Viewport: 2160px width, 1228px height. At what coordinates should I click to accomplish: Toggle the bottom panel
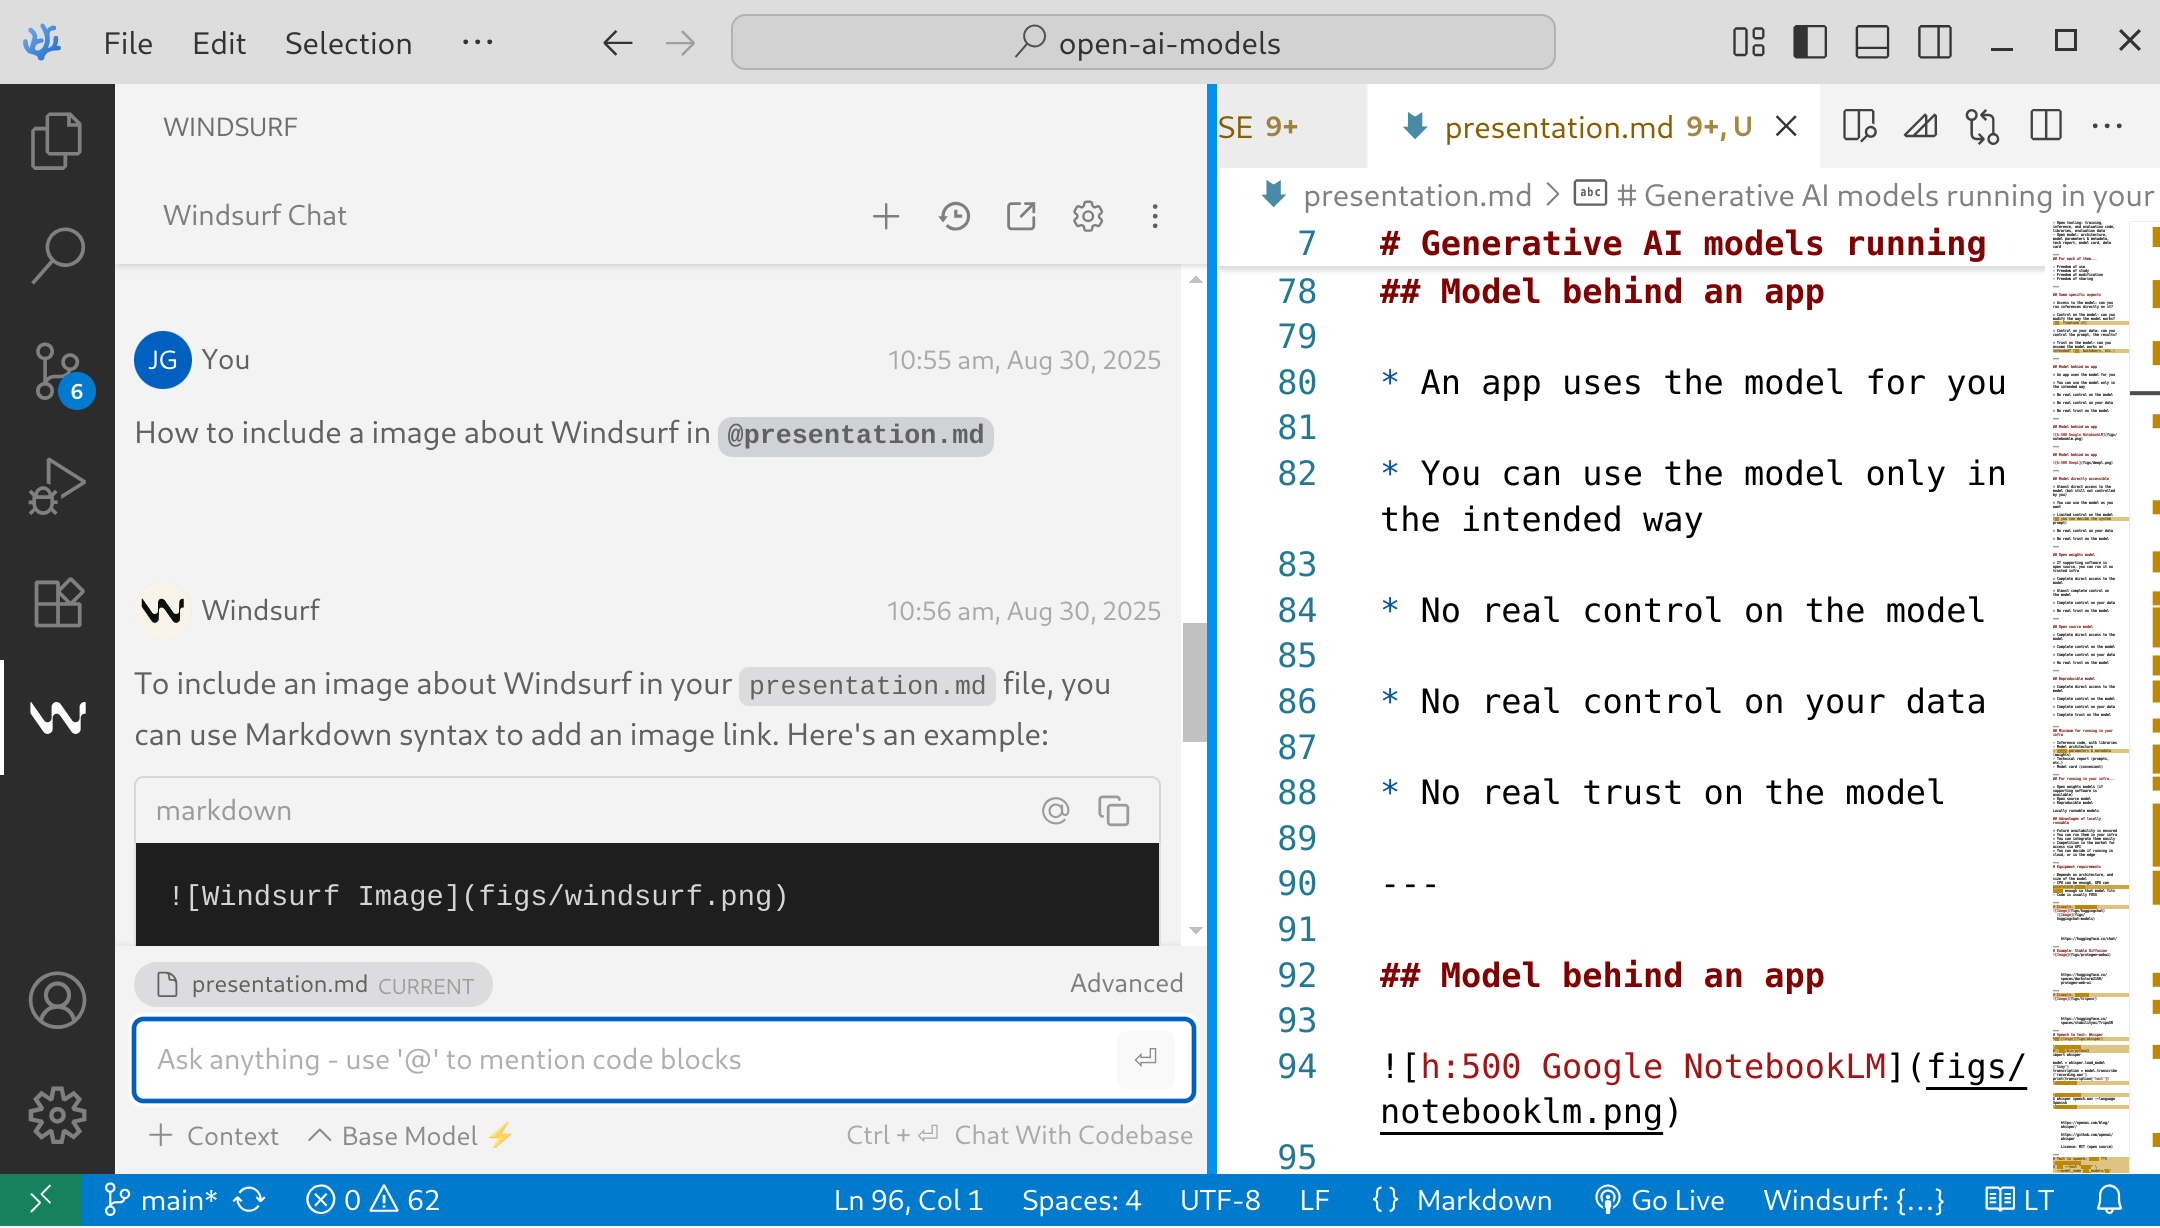pos(1872,42)
